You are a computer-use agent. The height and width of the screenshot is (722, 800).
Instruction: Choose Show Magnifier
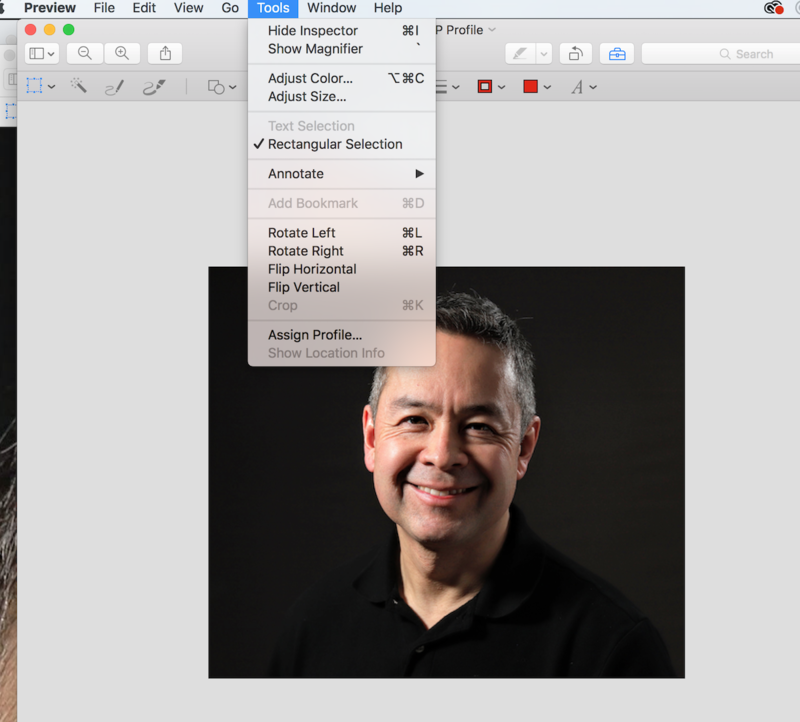pyautogui.click(x=341, y=49)
